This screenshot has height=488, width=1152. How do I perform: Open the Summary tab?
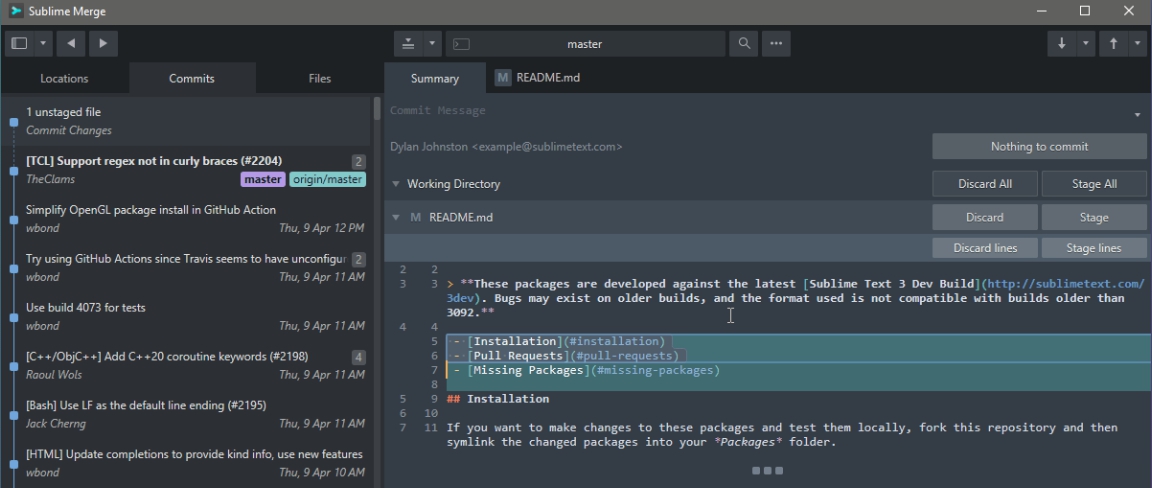pos(435,78)
